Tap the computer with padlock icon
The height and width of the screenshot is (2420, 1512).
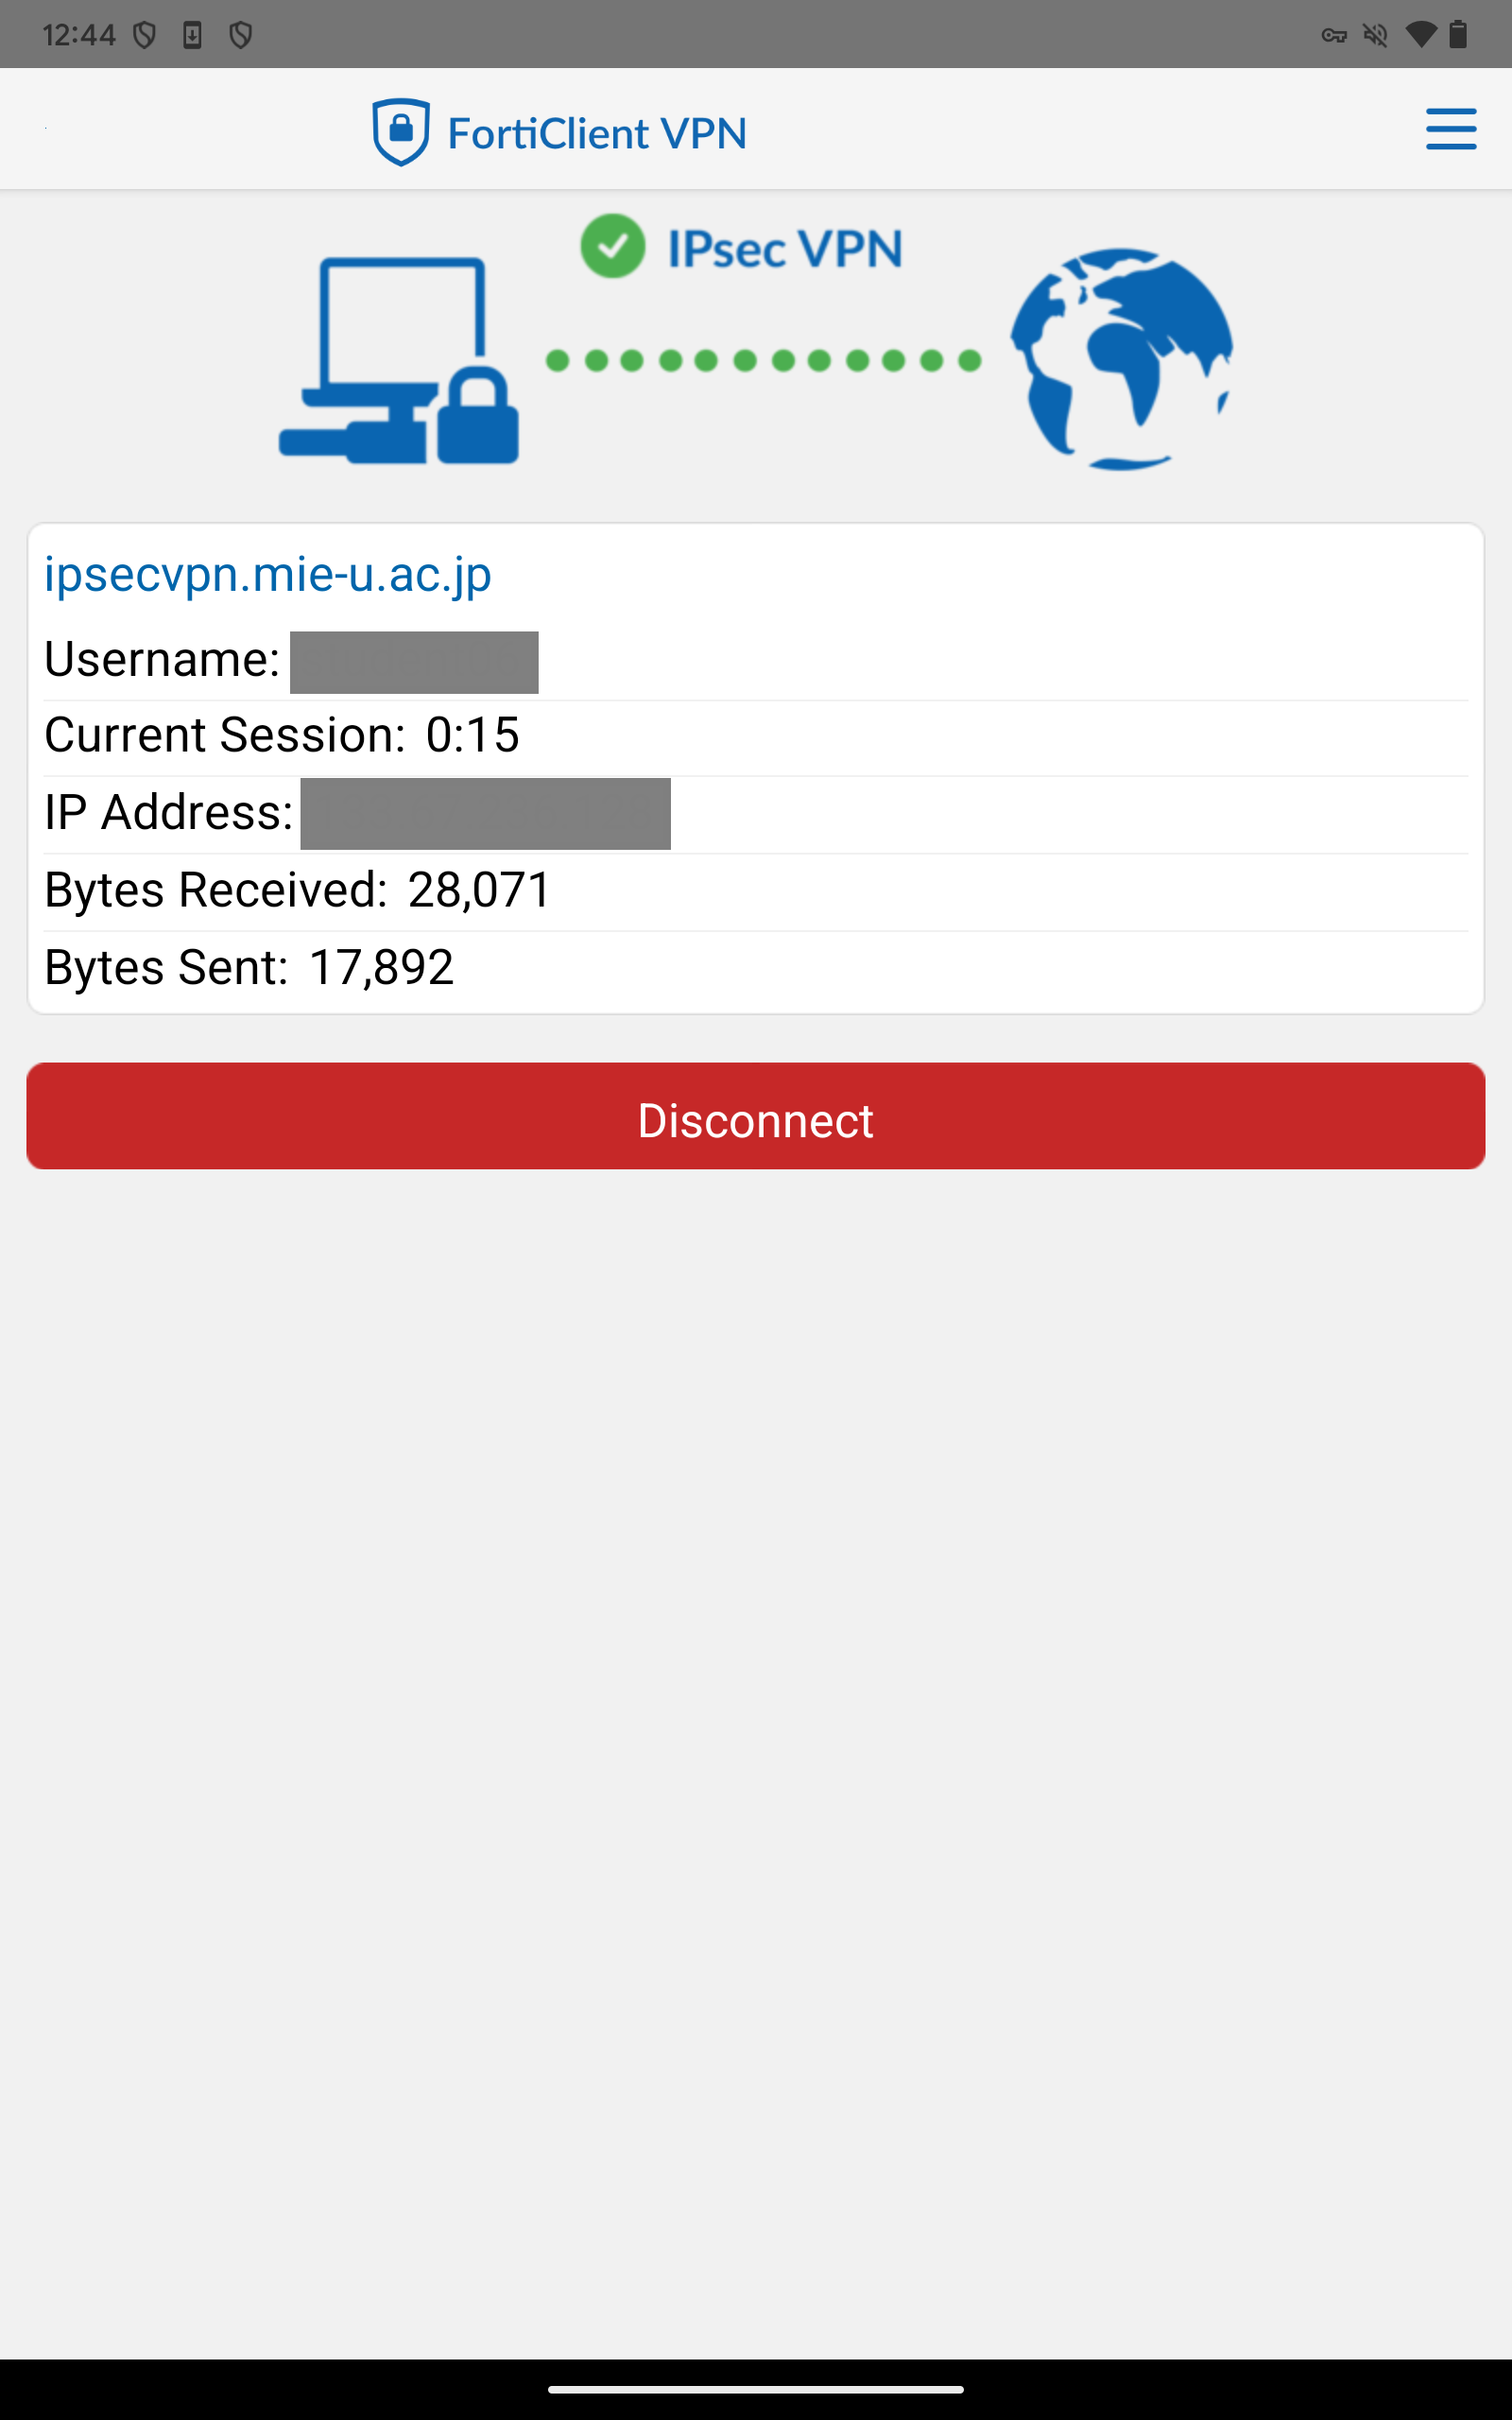tap(399, 361)
